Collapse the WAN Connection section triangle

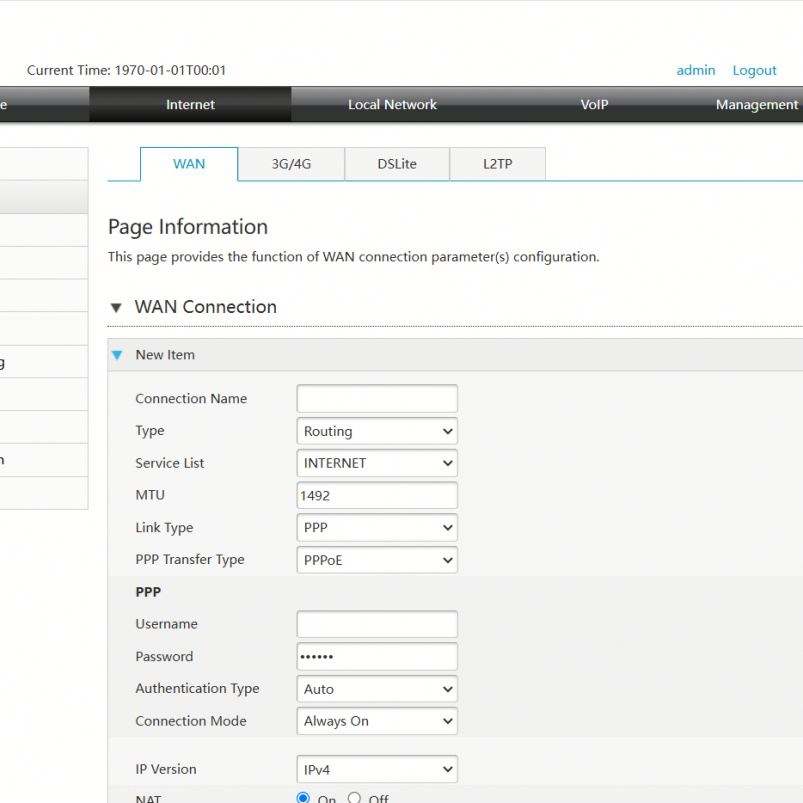pos(117,308)
